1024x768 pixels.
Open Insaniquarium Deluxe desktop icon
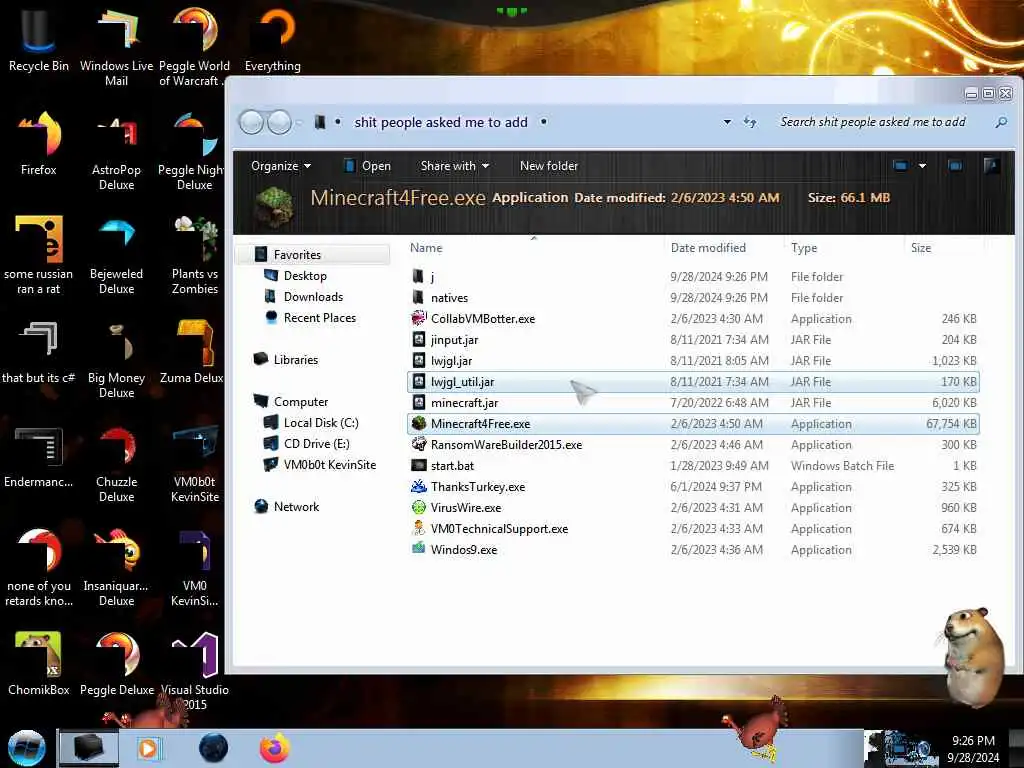tap(116, 566)
